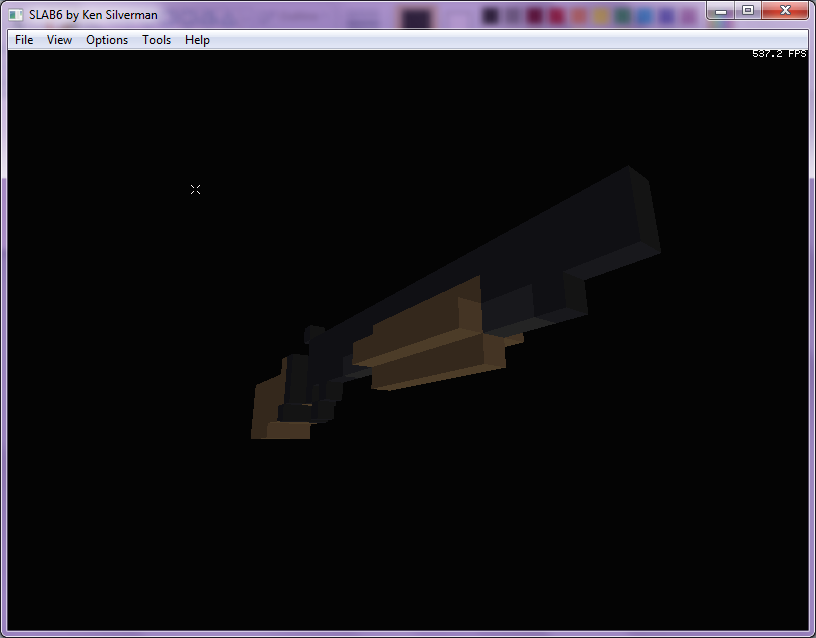Click the crosshair cursor marker in the viewport
The width and height of the screenshot is (816, 638).
(x=195, y=189)
